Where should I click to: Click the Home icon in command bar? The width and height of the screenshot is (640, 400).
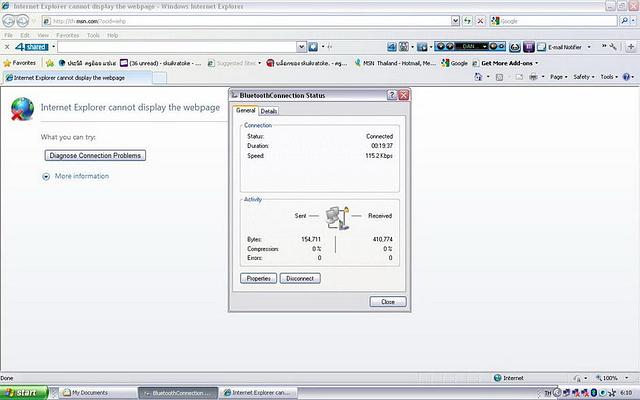pyautogui.click(x=478, y=77)
